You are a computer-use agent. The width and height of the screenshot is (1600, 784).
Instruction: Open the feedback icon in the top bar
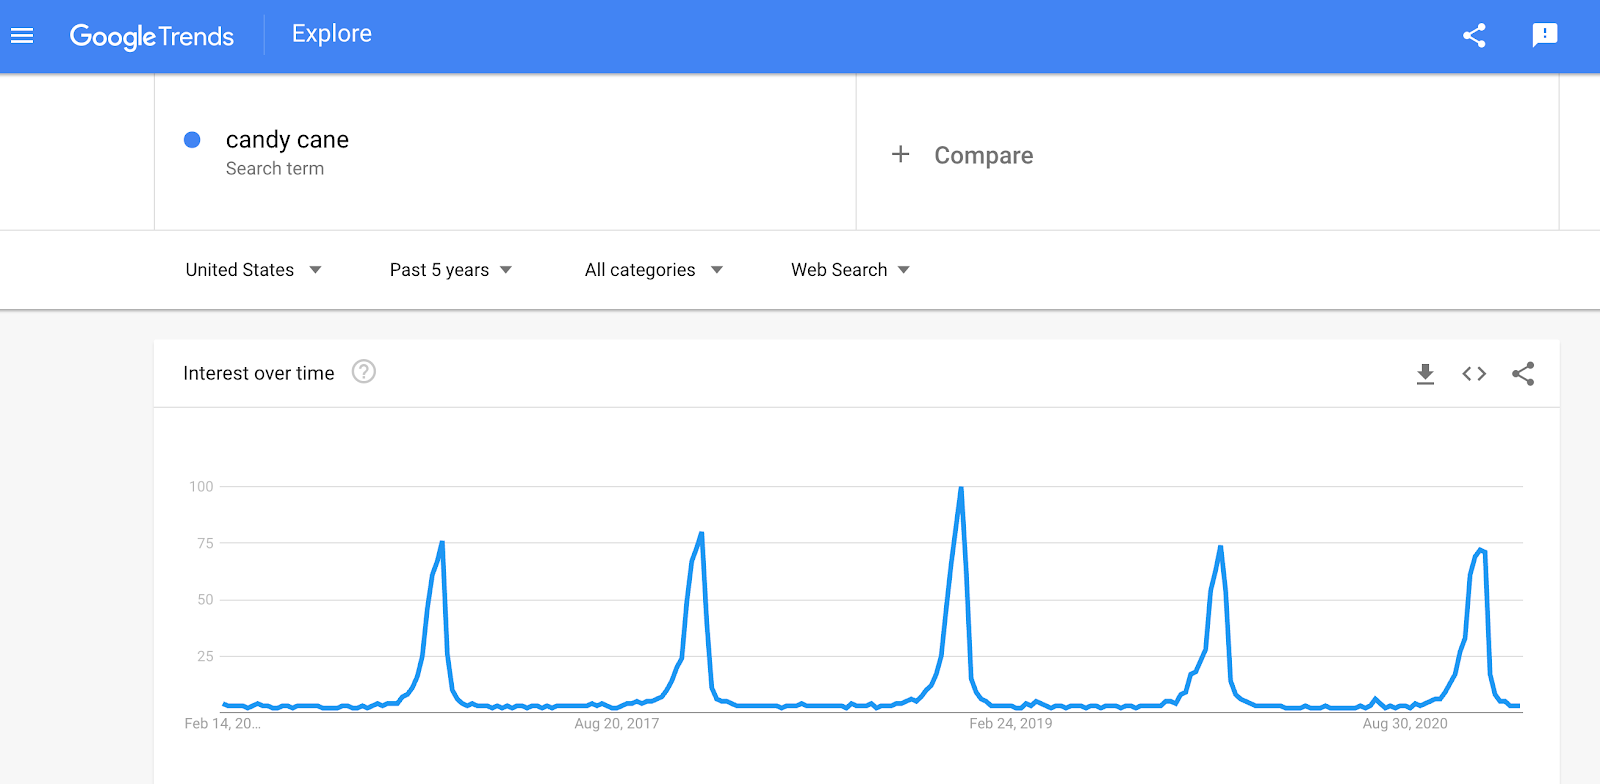[1544, 34]
